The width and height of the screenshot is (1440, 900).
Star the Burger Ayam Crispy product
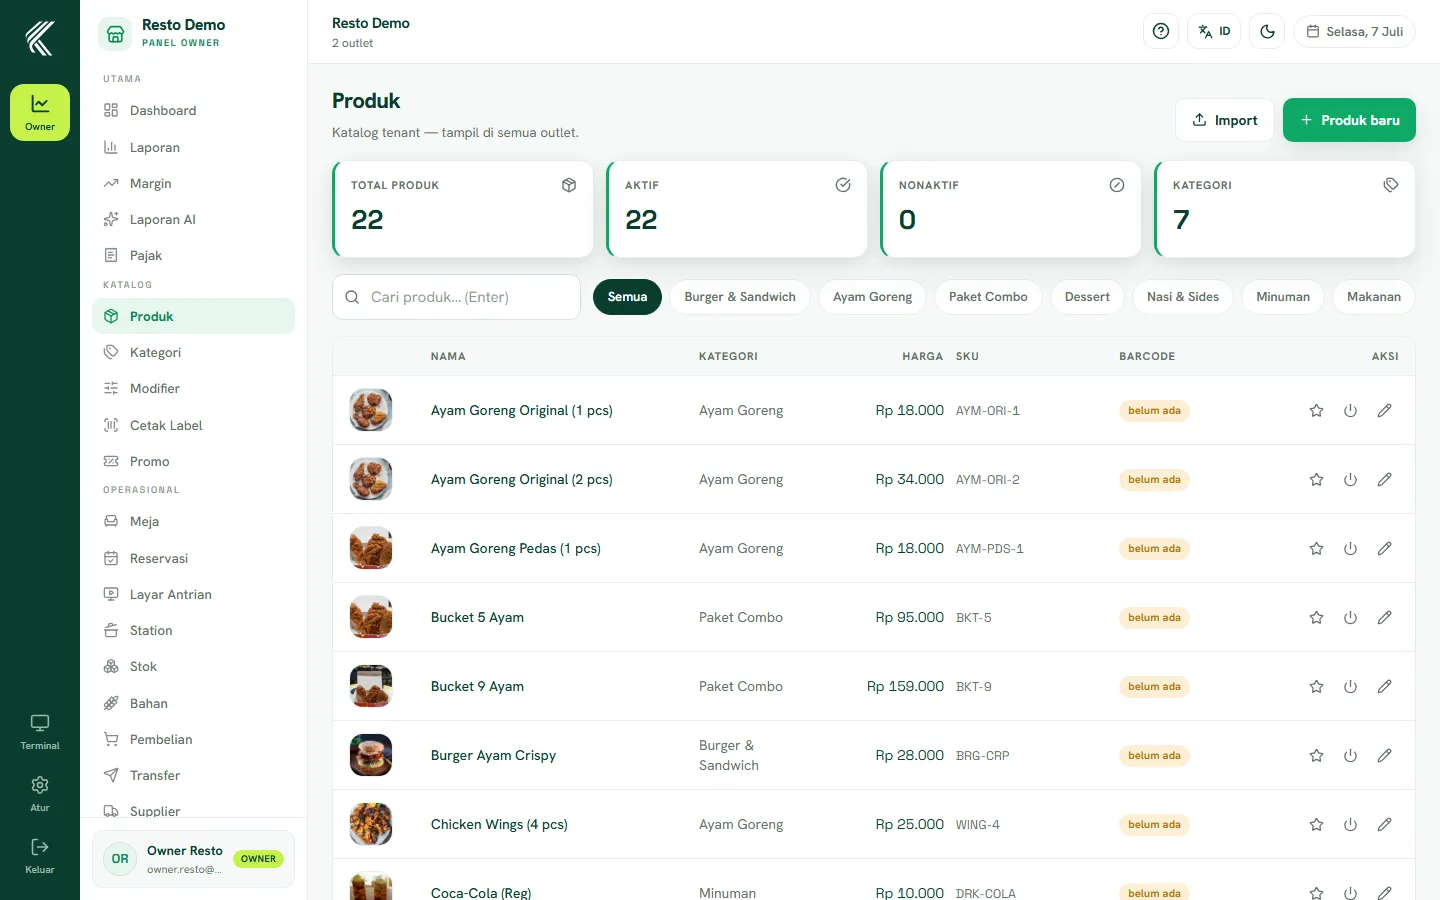[1316, 756]
